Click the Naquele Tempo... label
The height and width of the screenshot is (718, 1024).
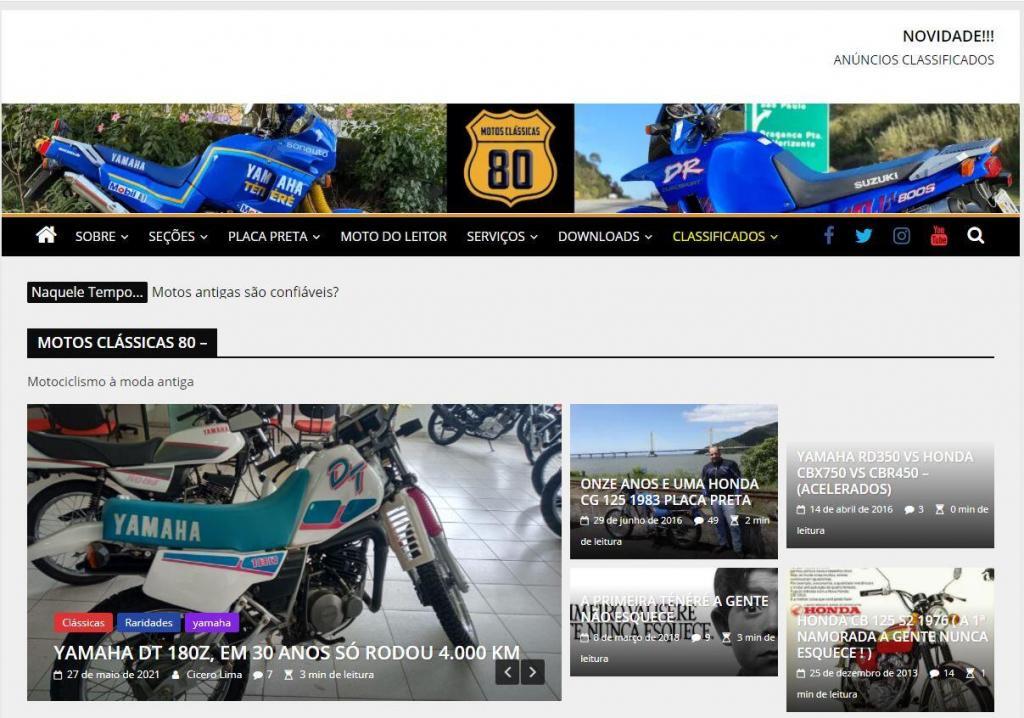coord(87,292)
